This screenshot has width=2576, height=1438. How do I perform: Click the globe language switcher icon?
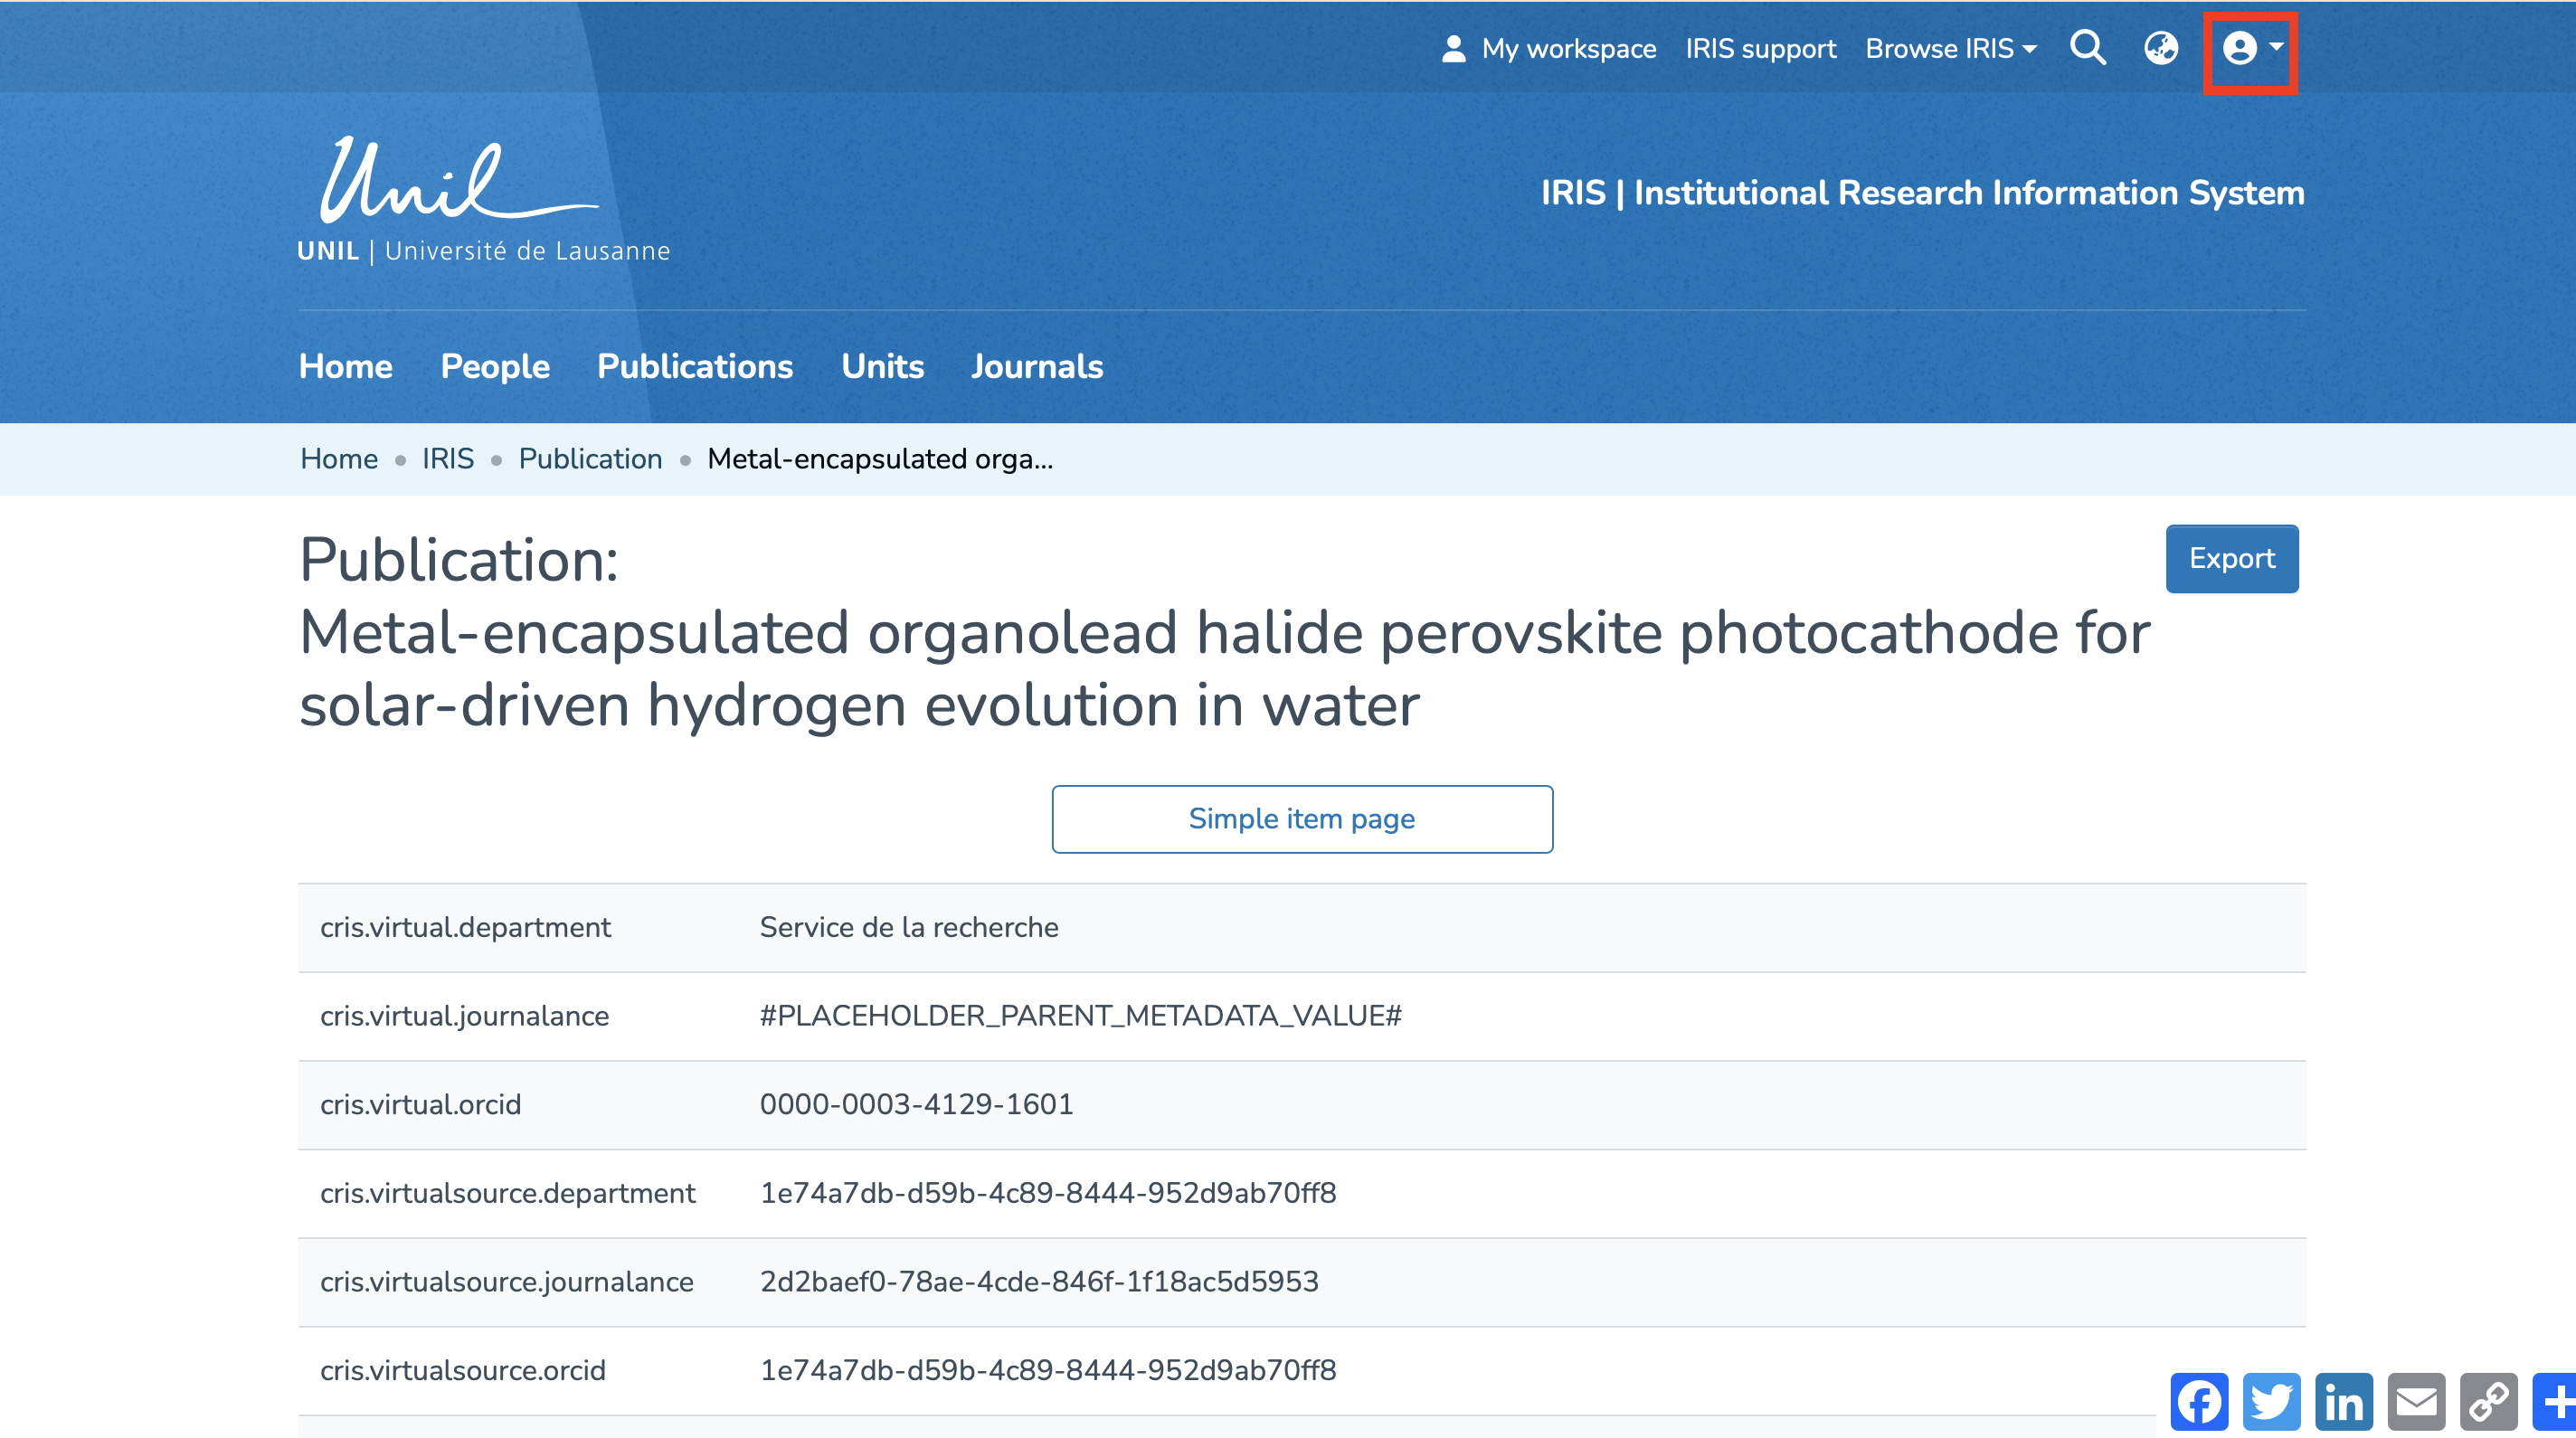[x=2160, y=48]
